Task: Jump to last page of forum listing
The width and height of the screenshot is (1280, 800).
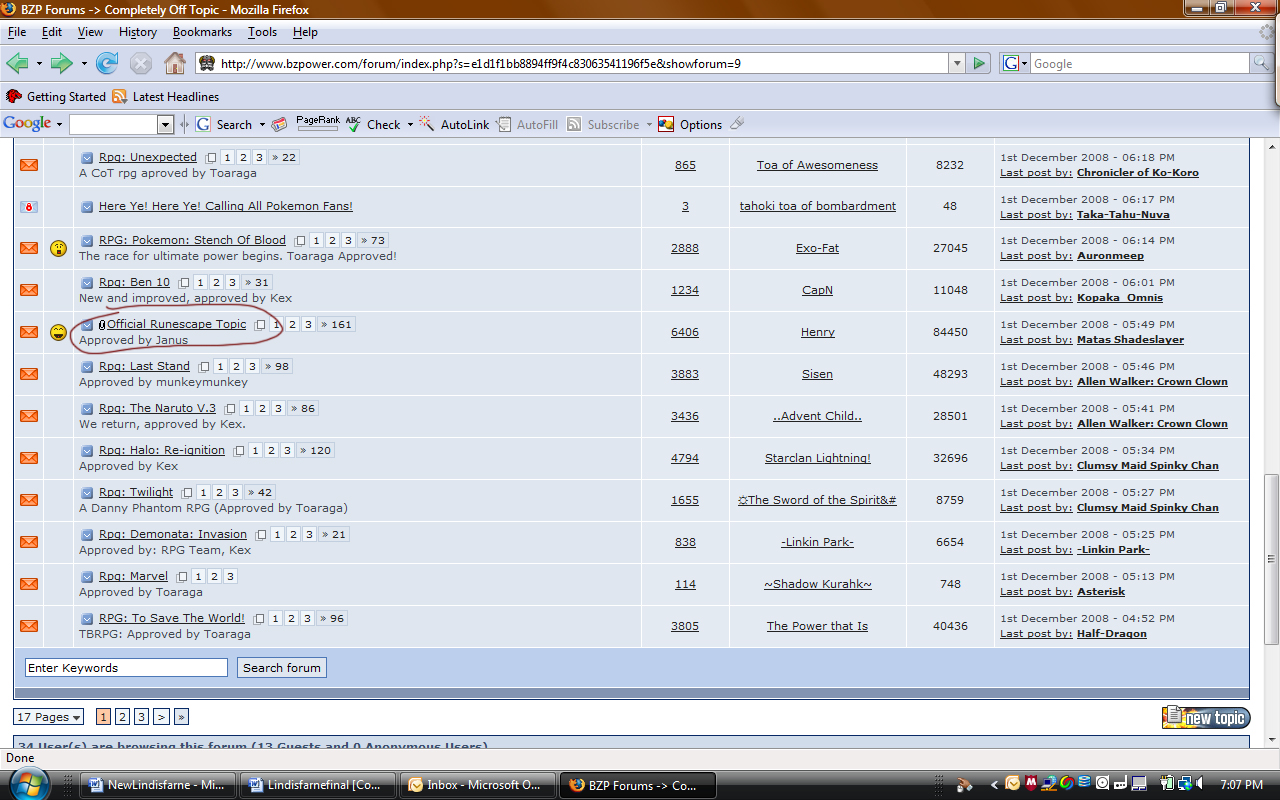Action: [x=181, y=717]
